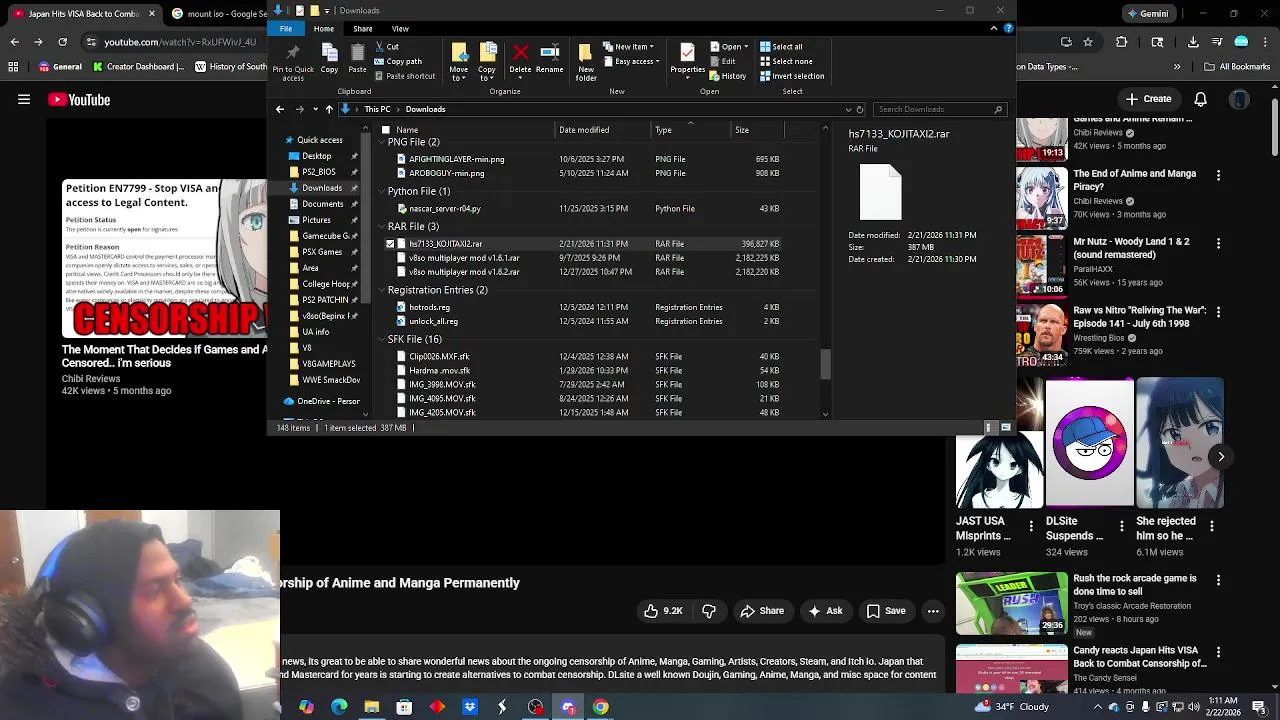
Task: Click Select none in the ribbon
Action: 785,61
